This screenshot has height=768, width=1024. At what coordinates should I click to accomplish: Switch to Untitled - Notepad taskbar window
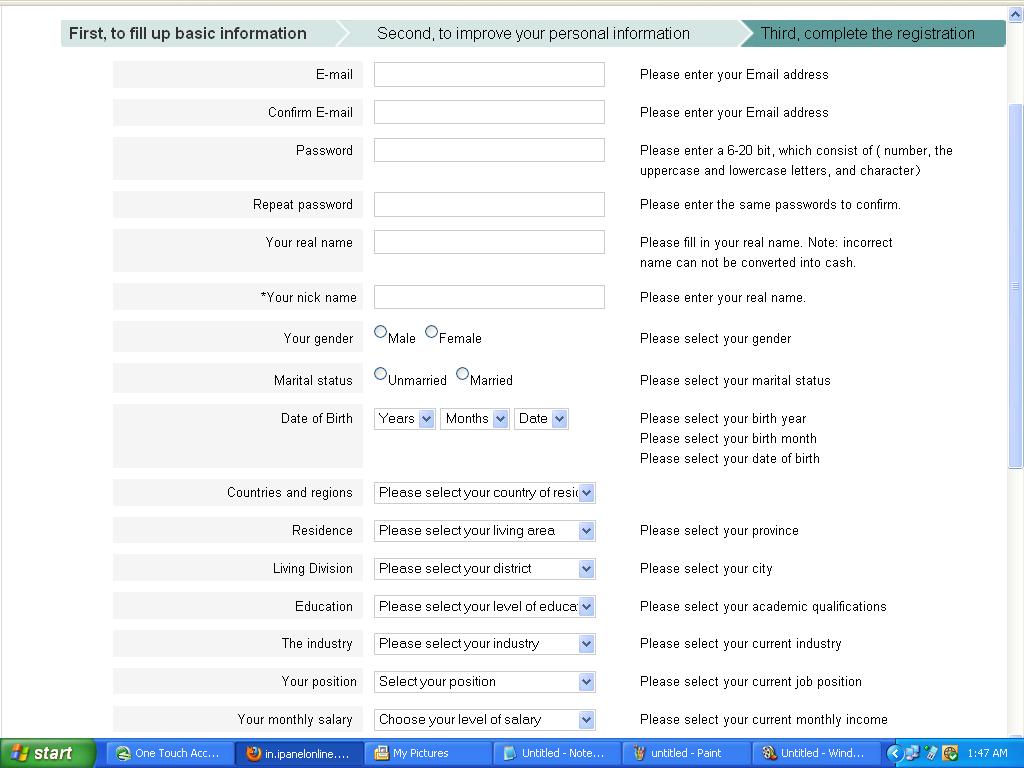pos(556,754)
